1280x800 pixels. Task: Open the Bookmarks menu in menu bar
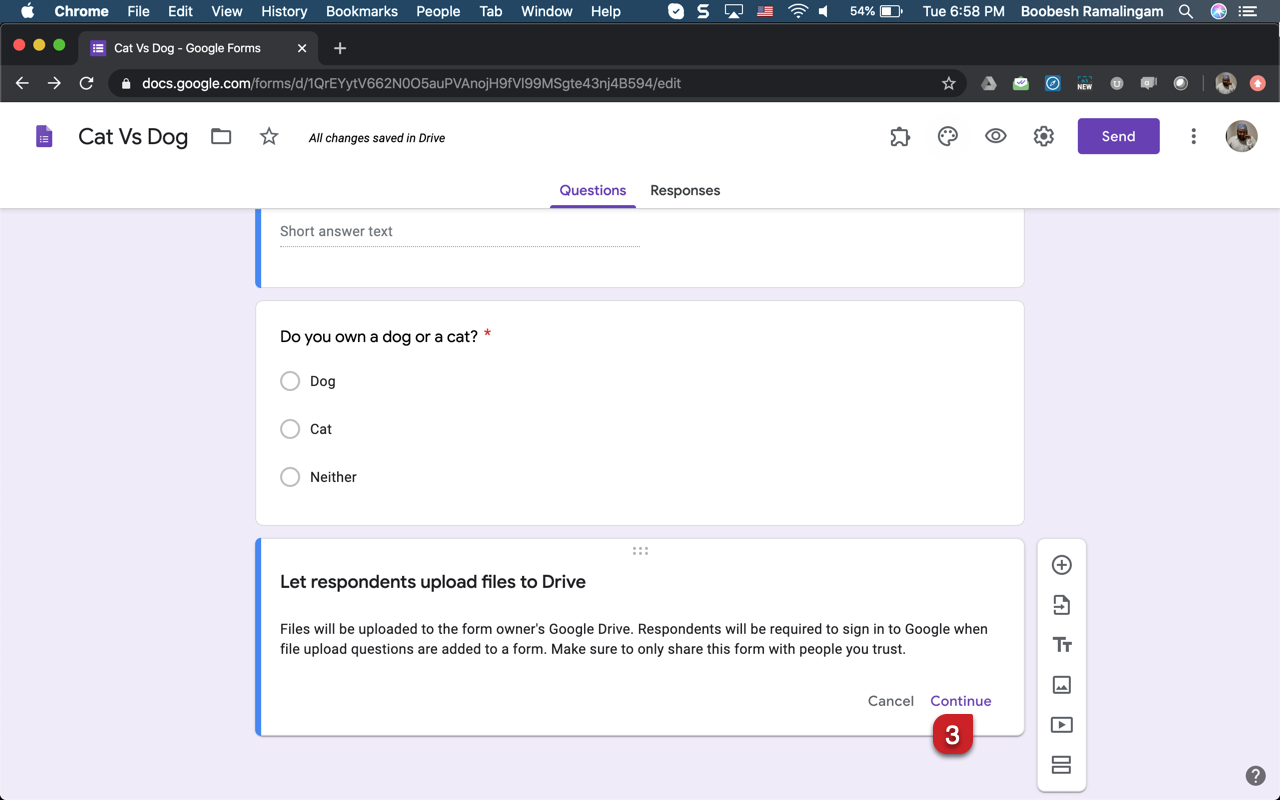click(x=362, y=11)
